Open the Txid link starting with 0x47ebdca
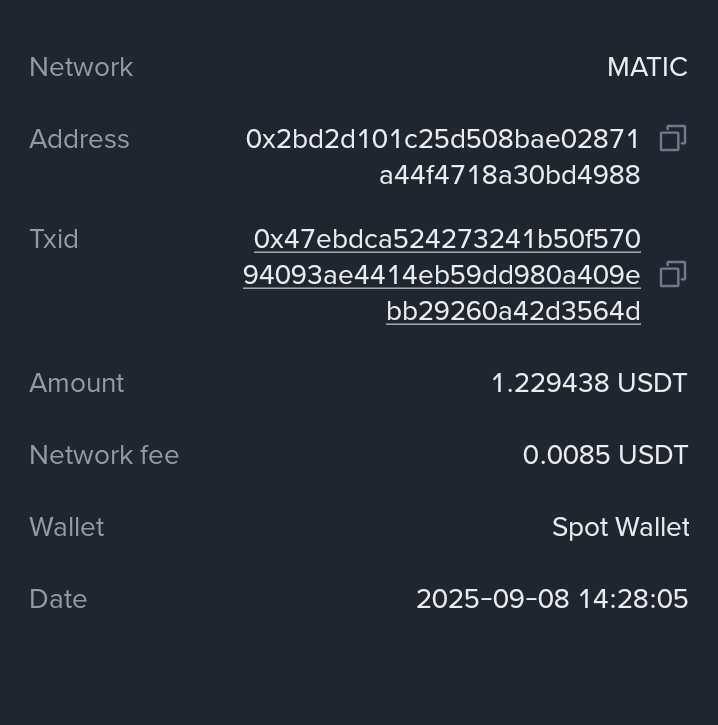Screen dimensions: 718x725 click(x=447, y=240)
